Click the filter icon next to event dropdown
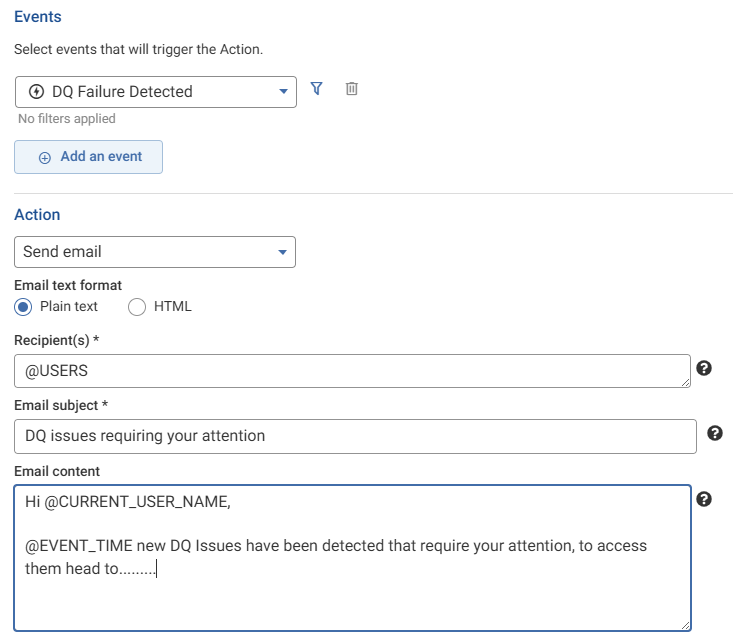The width and height of the screenshot is (733, 636). coord(317,89)
